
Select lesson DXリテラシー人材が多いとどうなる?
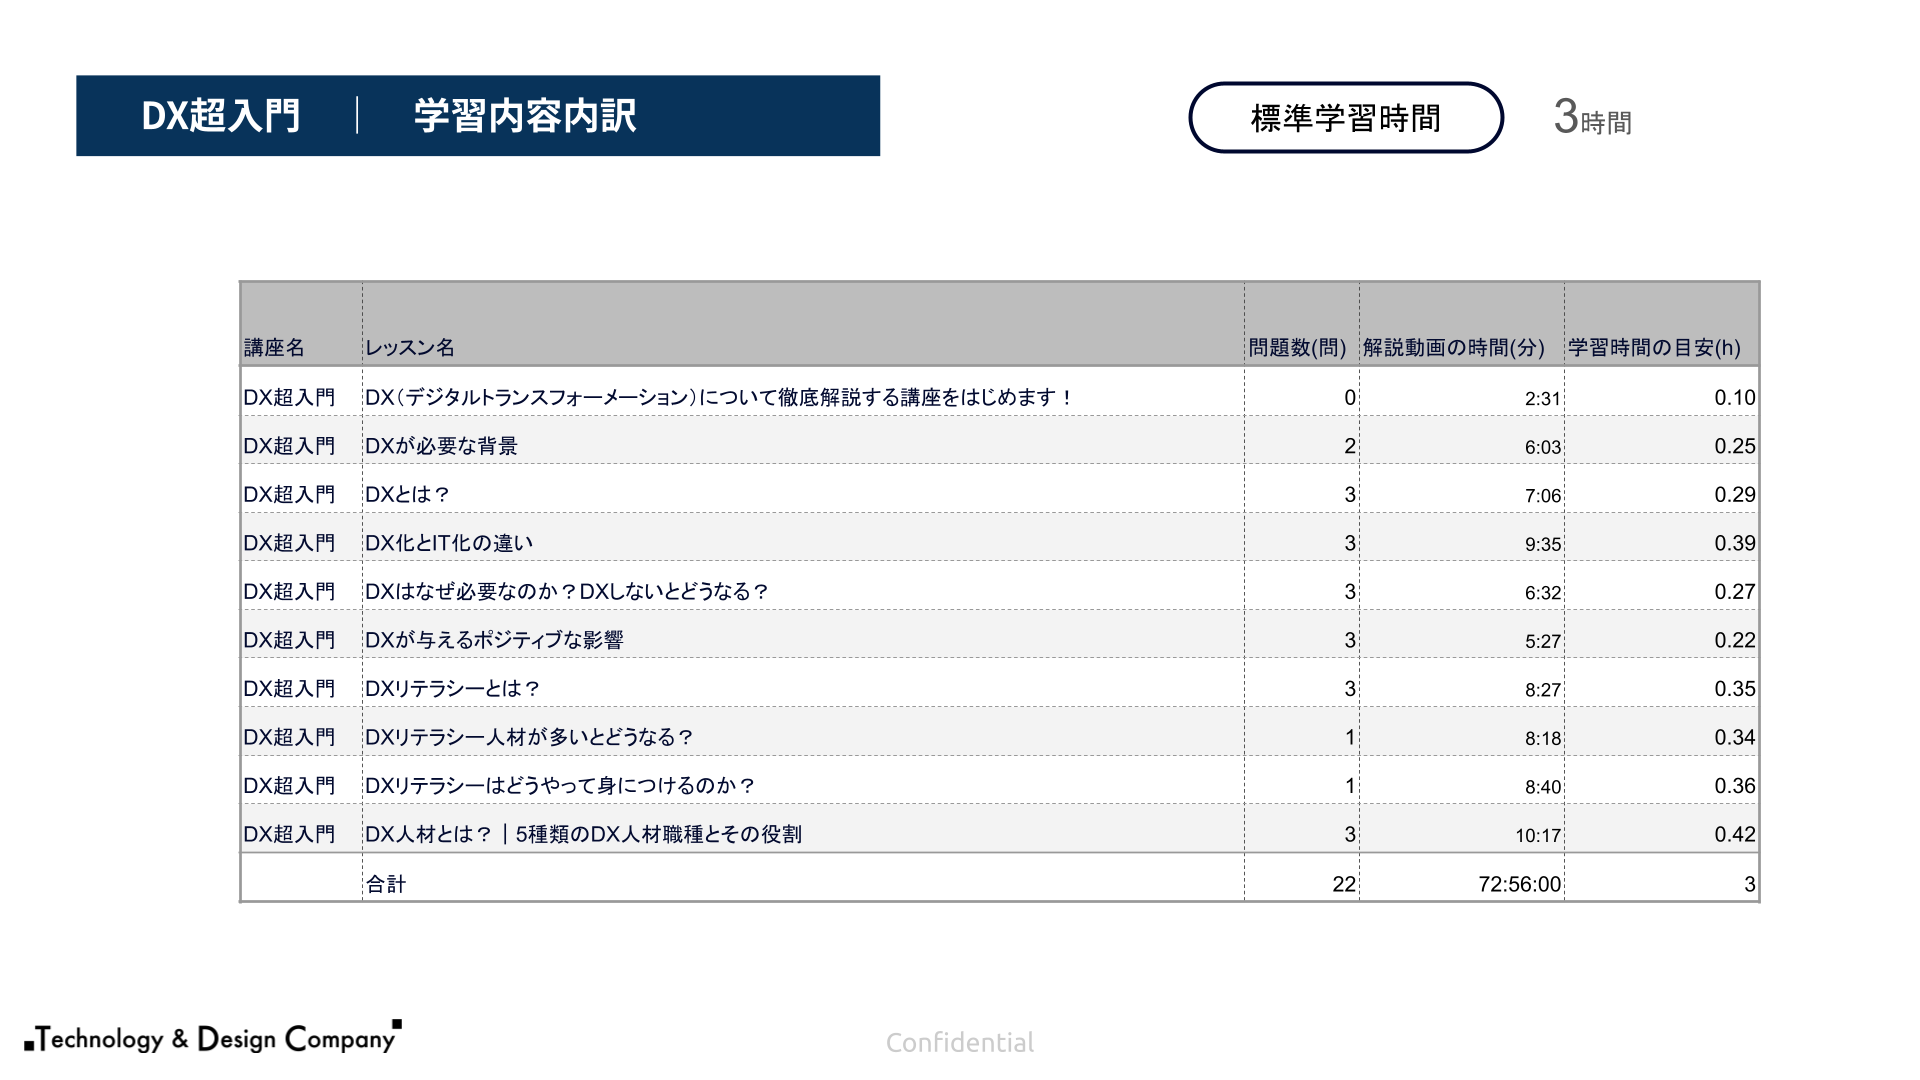point(529,737)
